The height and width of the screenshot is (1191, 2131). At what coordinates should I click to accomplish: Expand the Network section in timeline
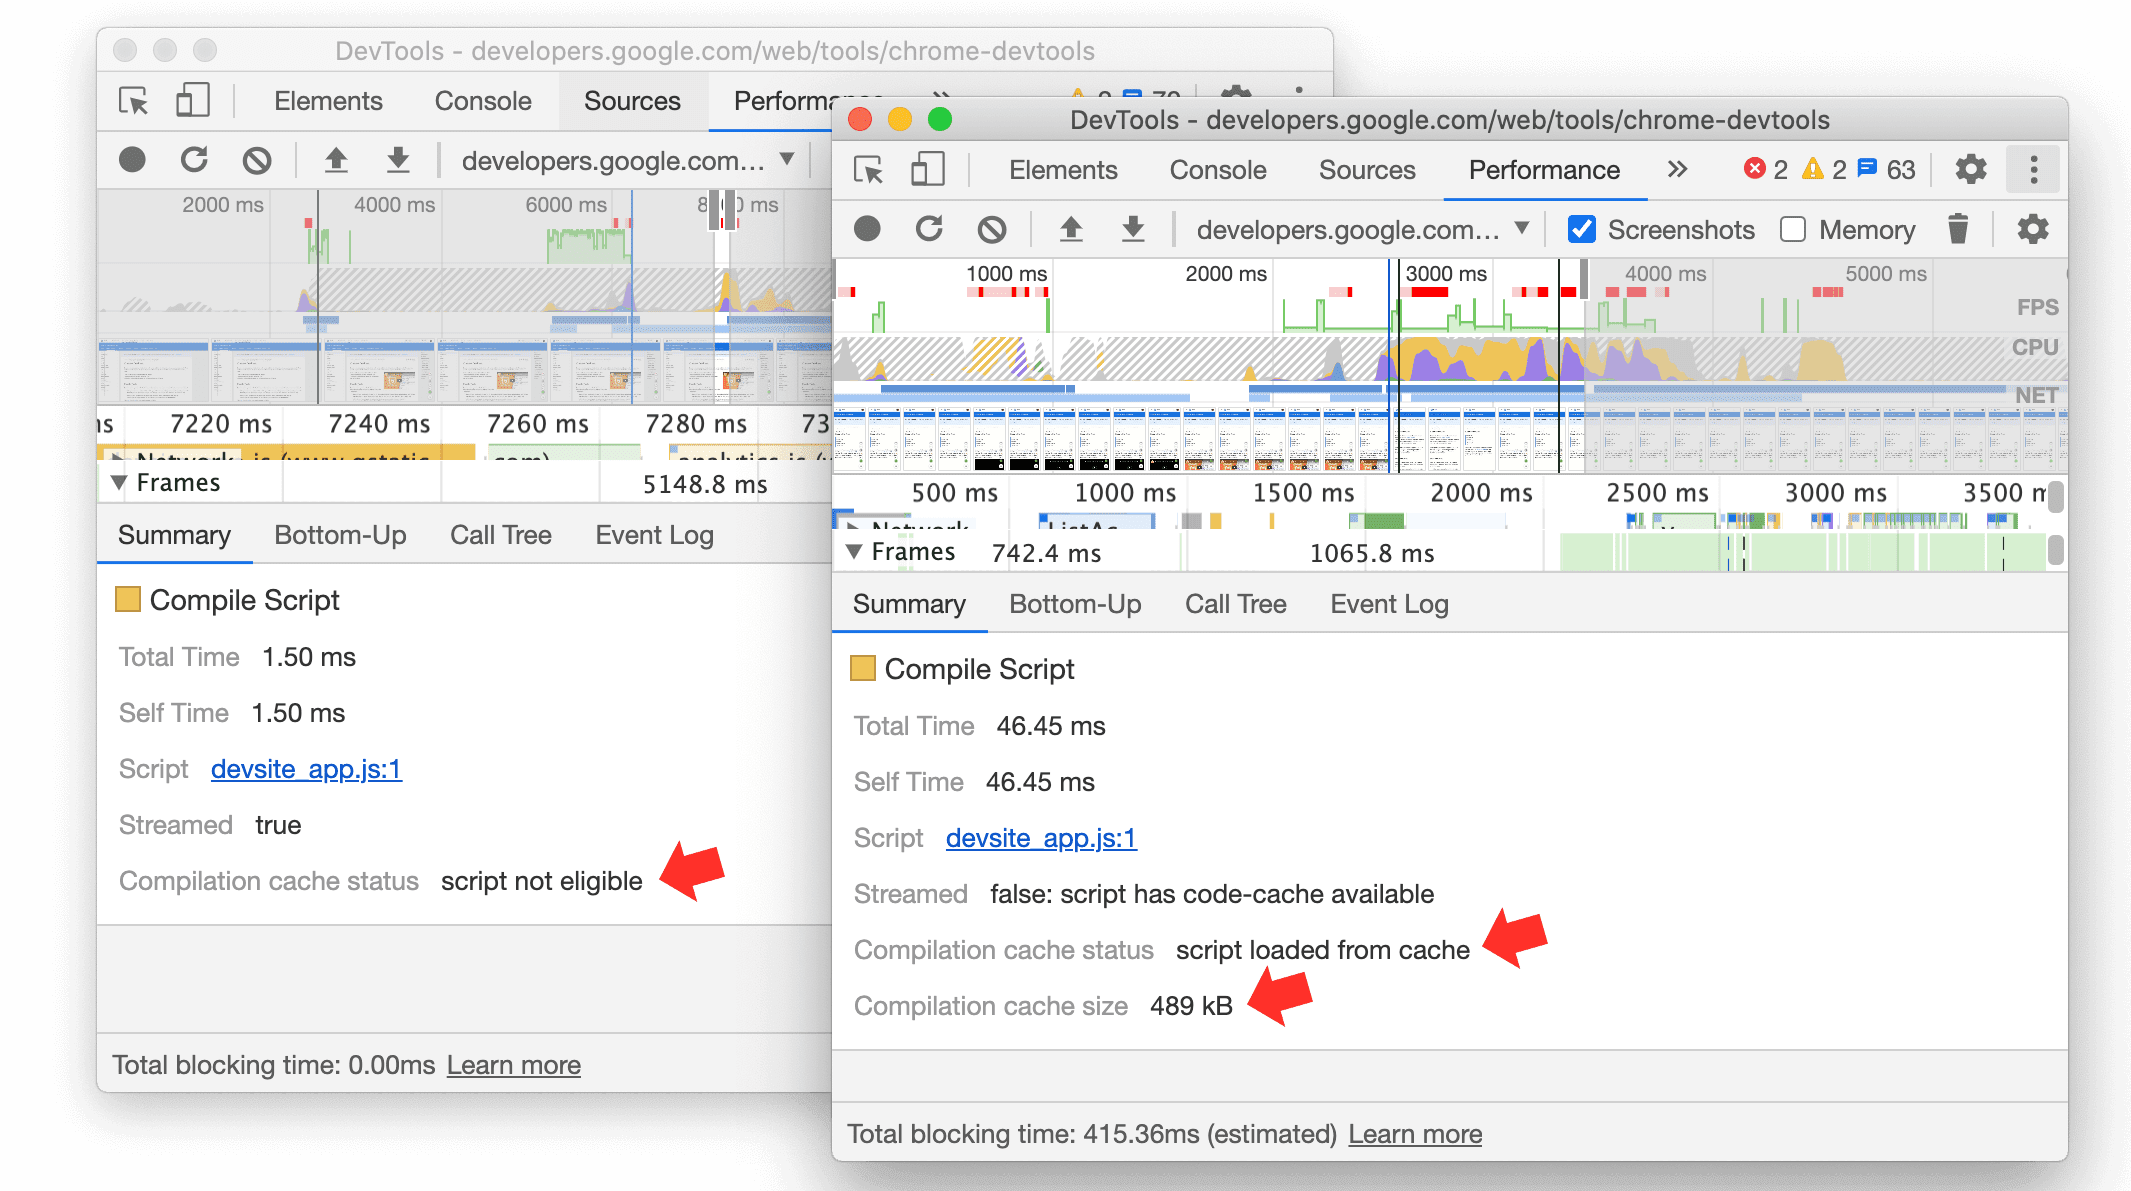click(856, 524)
